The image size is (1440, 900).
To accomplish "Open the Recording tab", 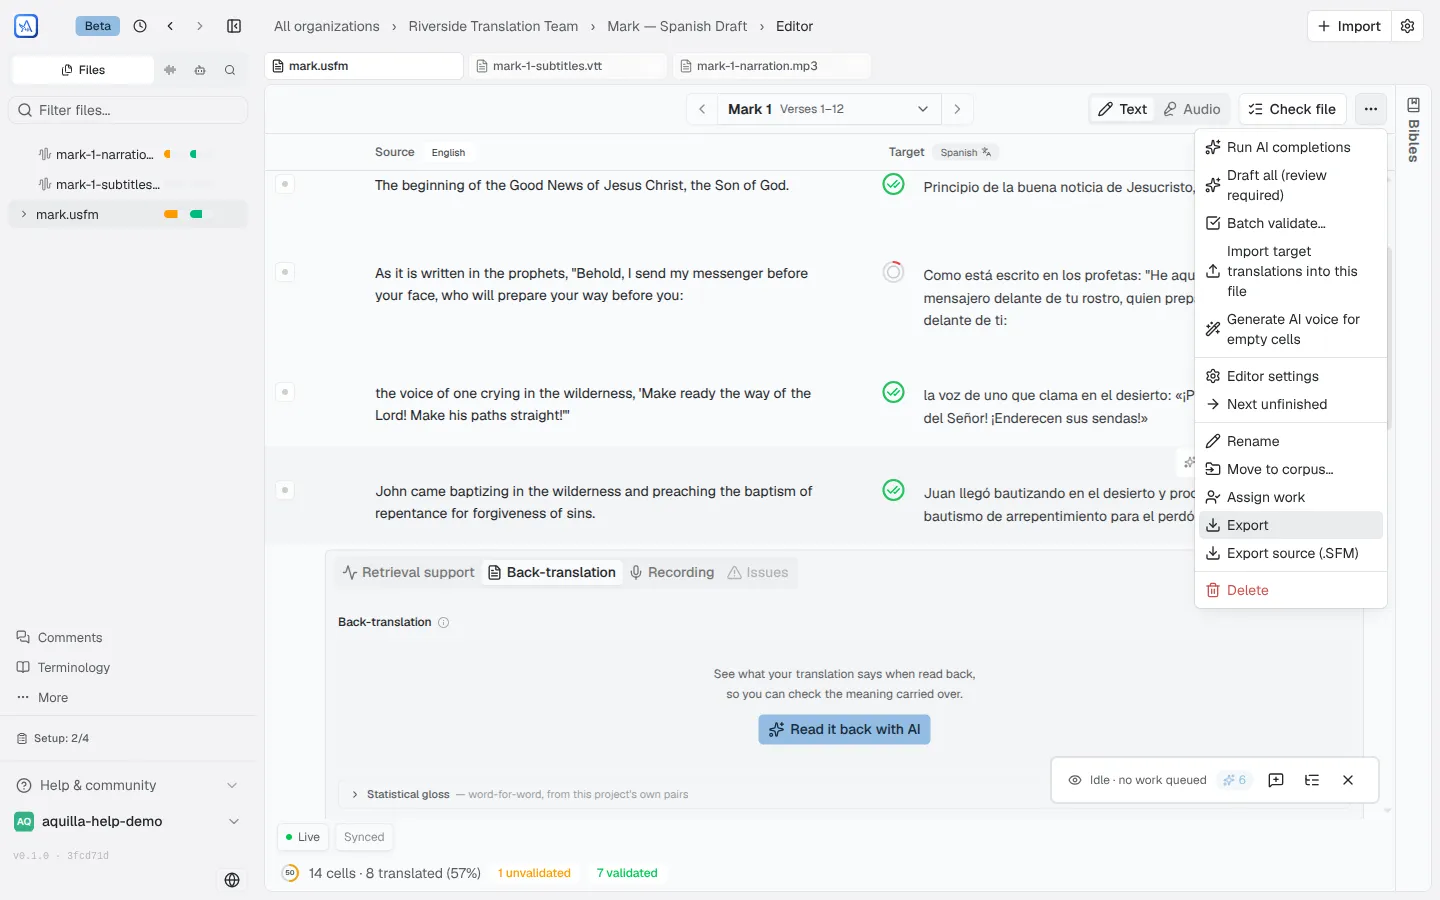I will (672, 572).
